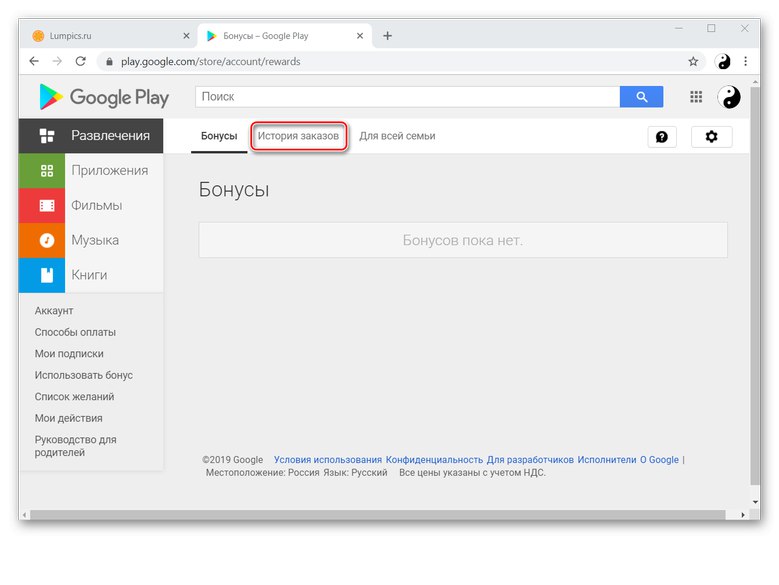Image resolution: width=779 pixels, height=585 pixels.
Task: Open Способы оплаты link
Action: (75, 332)
